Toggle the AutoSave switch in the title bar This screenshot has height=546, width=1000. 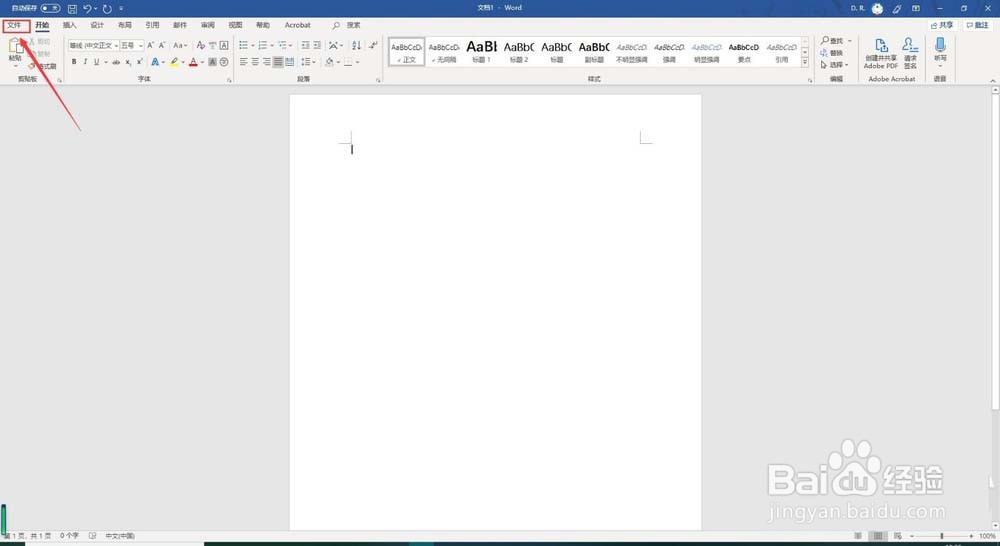pyautogui.click(x=50, y=8)
